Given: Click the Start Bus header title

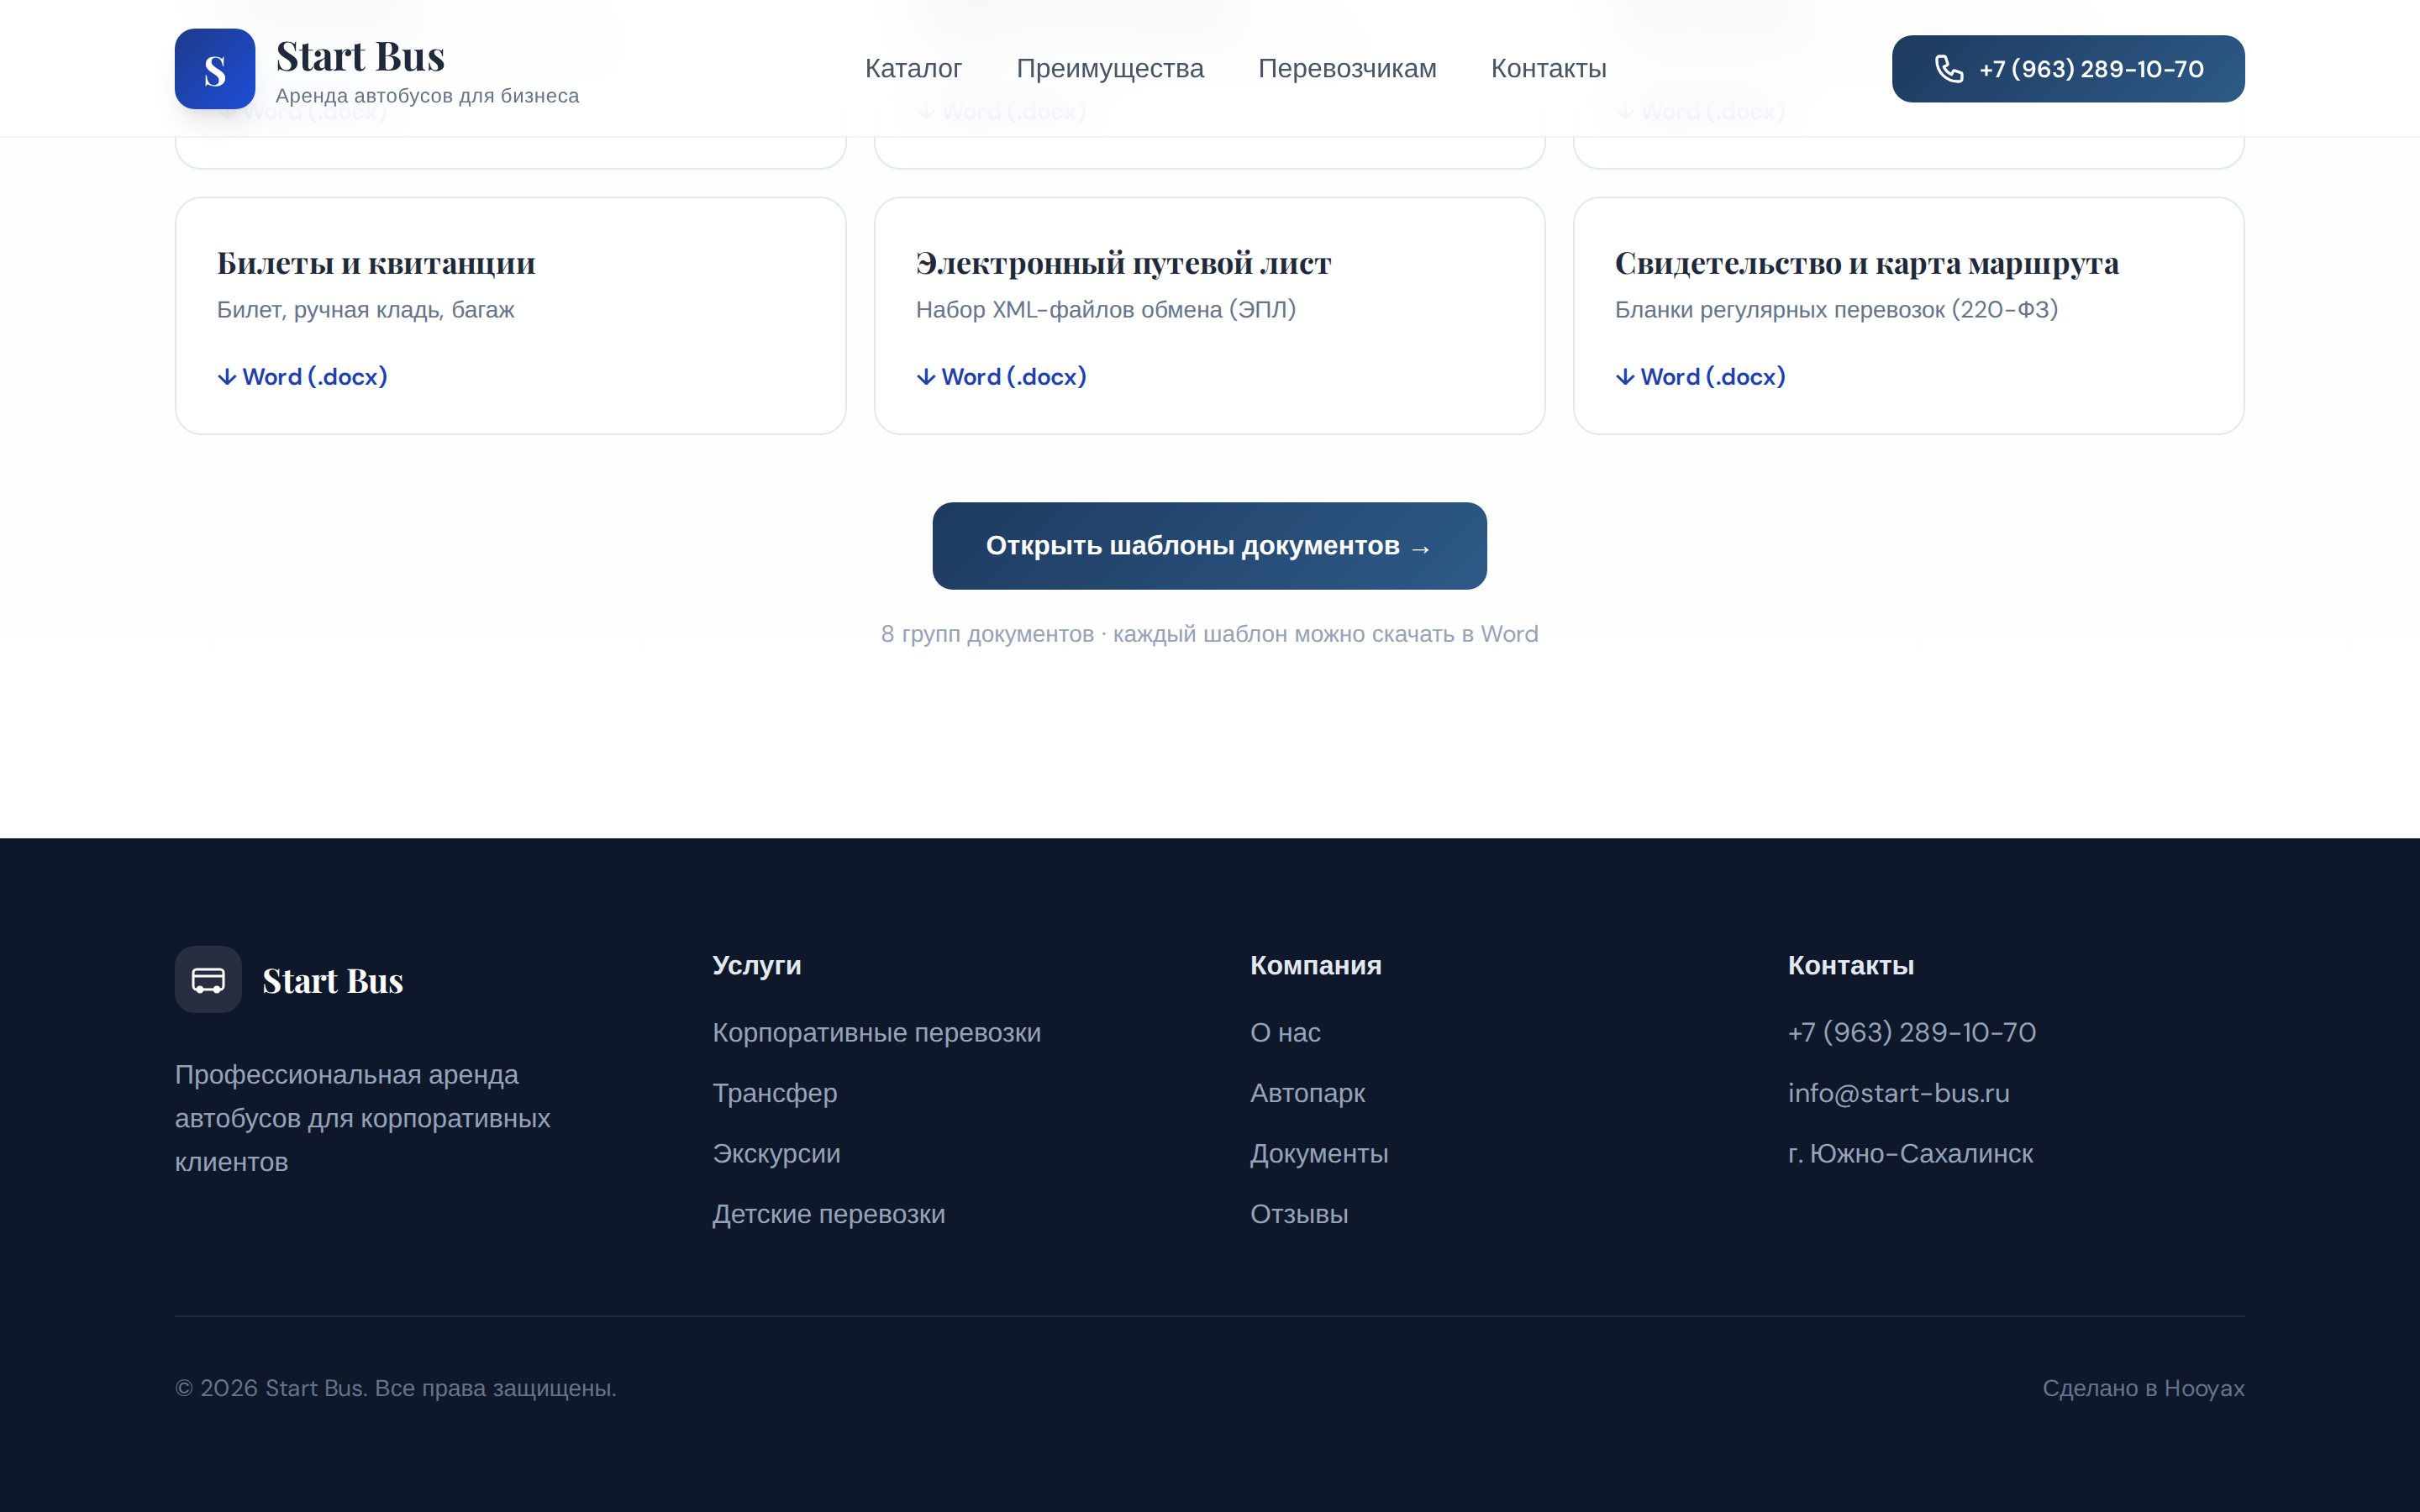Looking at the screenshot, I should tap(360, 56).
